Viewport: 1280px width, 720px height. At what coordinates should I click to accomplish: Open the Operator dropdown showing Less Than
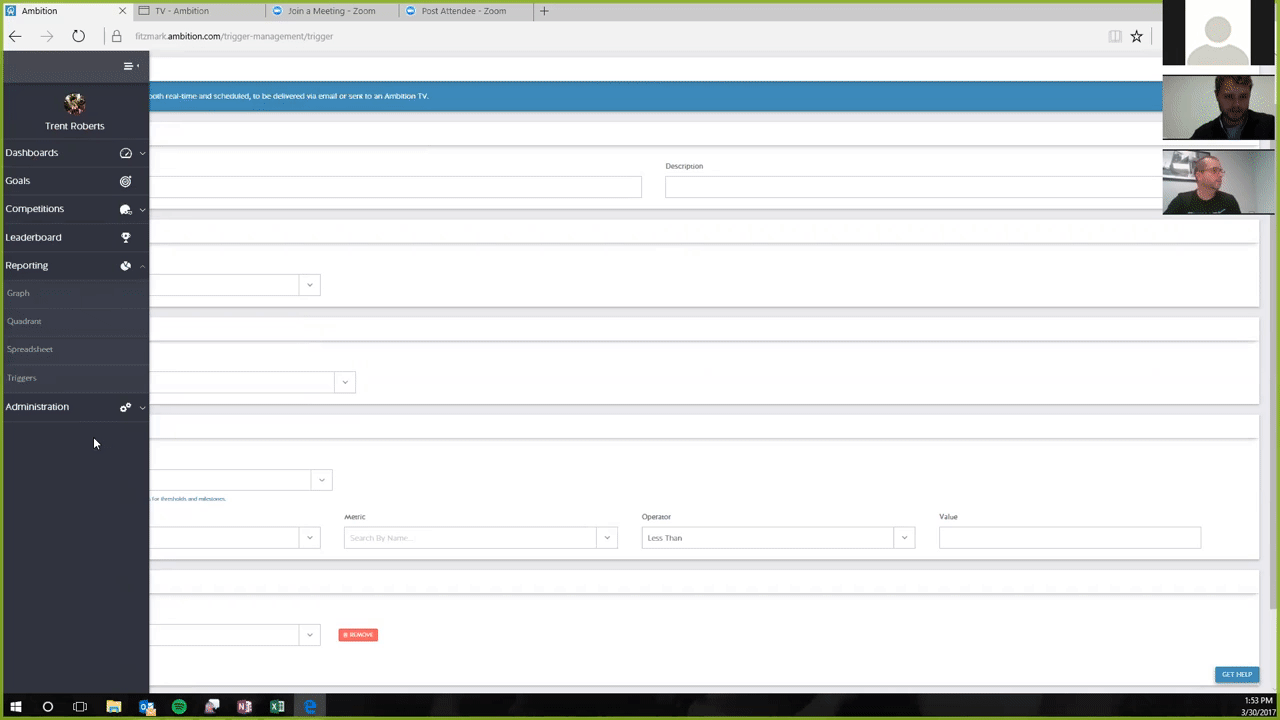(777, 538)
